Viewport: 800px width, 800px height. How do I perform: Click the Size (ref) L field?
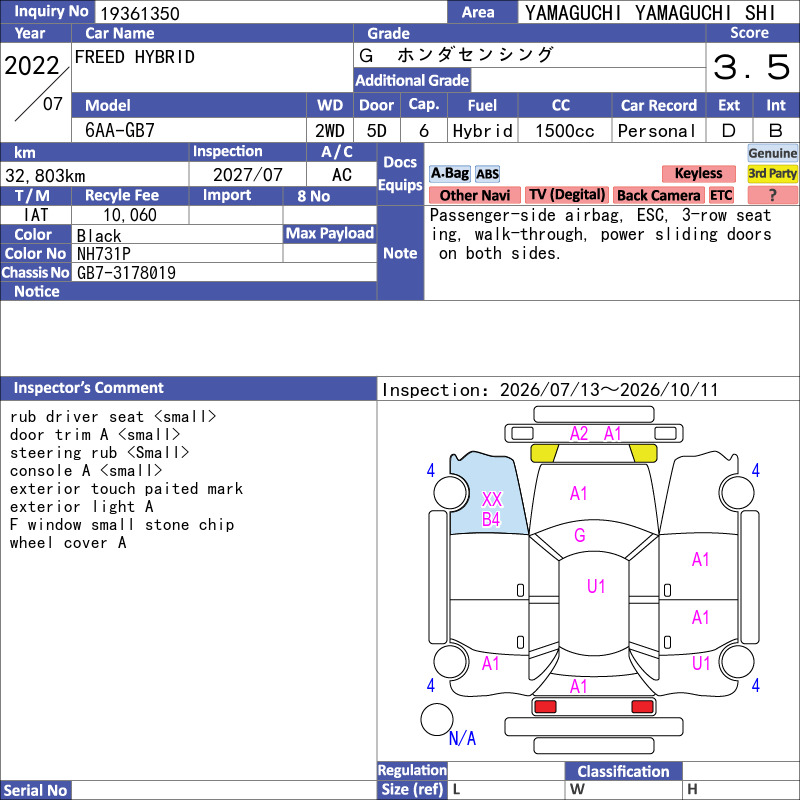(506, 789)
